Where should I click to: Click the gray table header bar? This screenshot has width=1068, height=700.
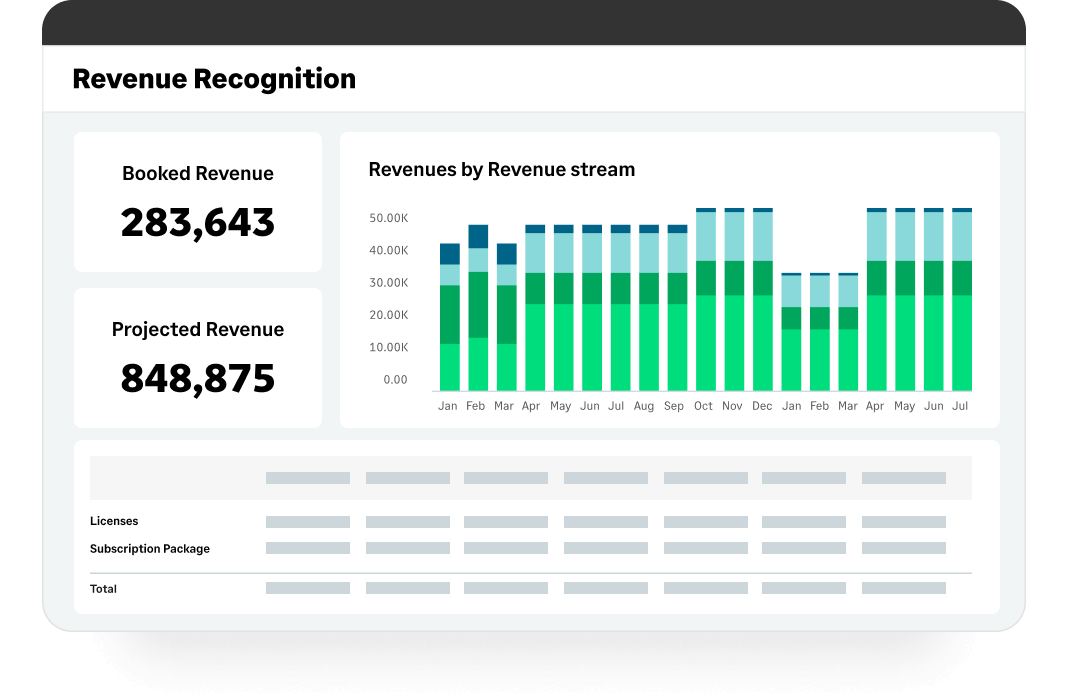coord(533,477)
